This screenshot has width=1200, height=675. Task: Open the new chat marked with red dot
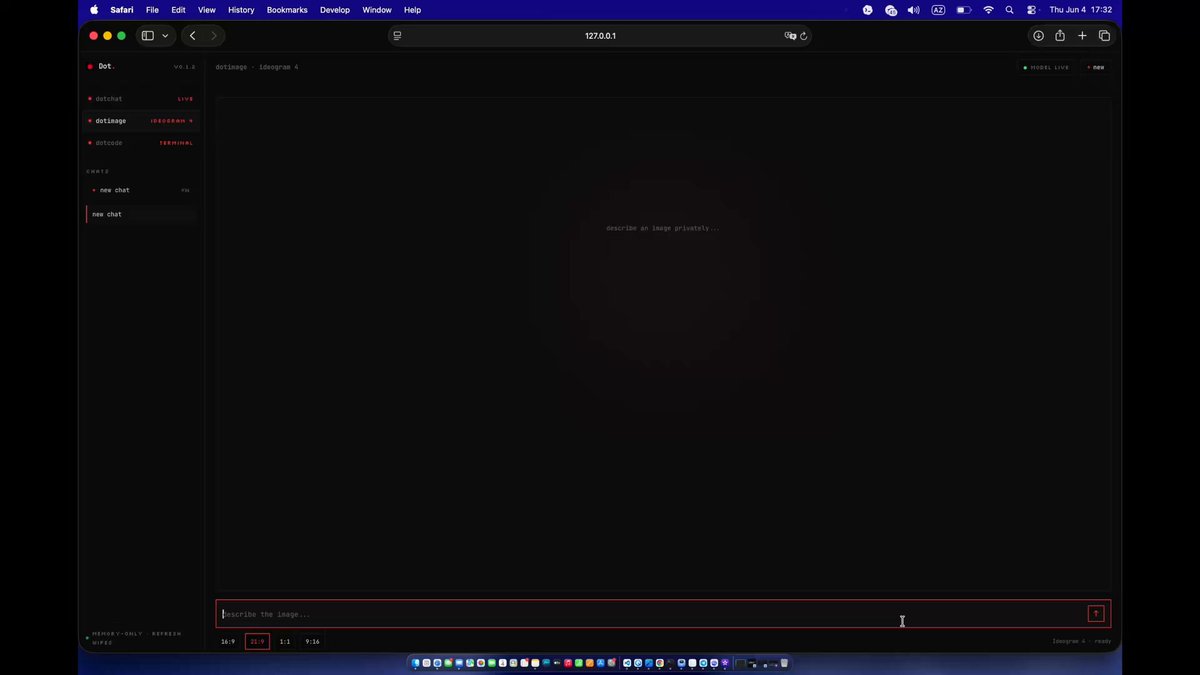pos(141,190)
